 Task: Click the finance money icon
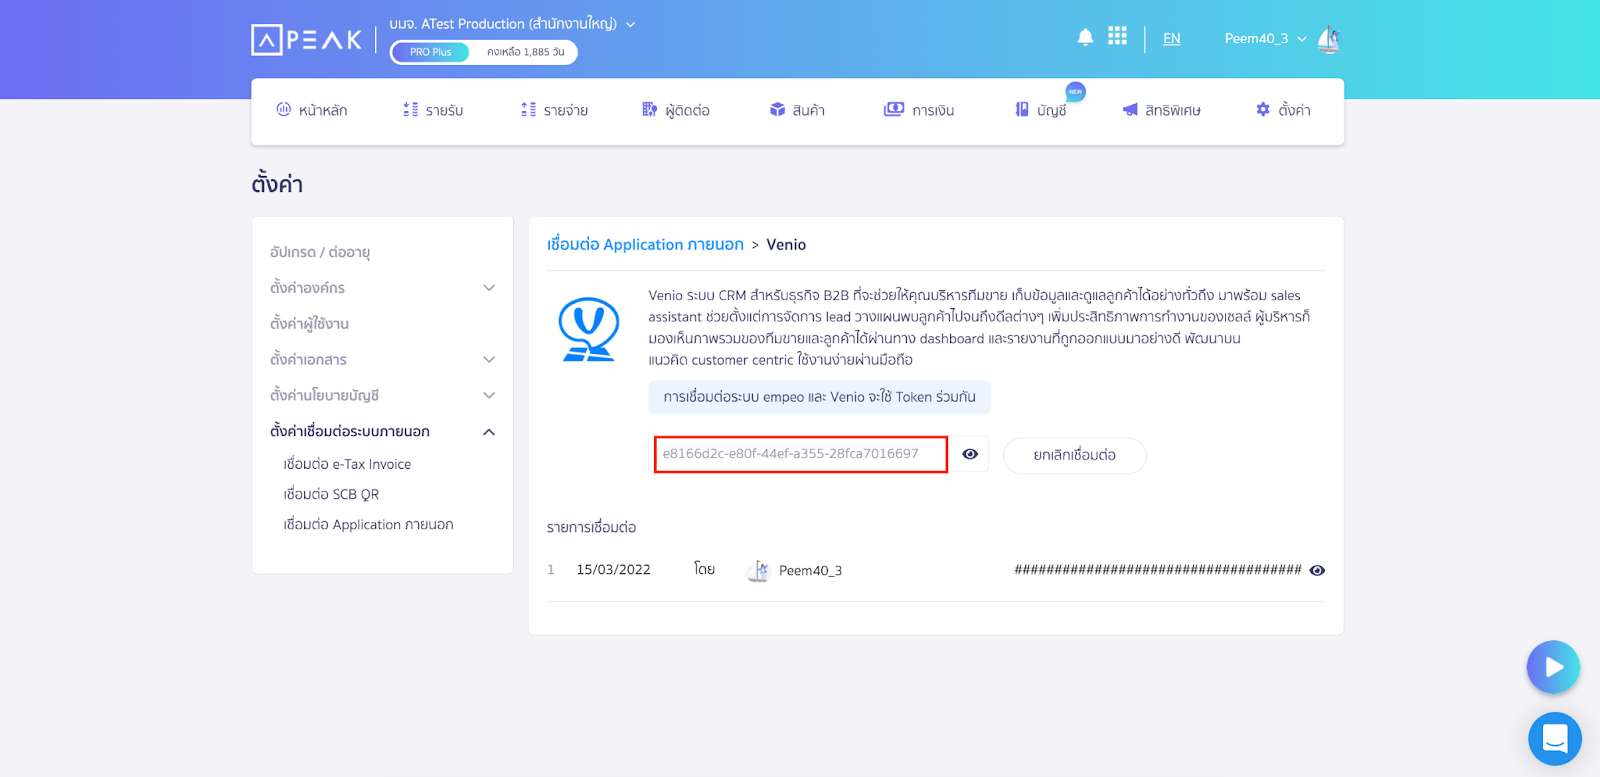(x=893, y=109)
